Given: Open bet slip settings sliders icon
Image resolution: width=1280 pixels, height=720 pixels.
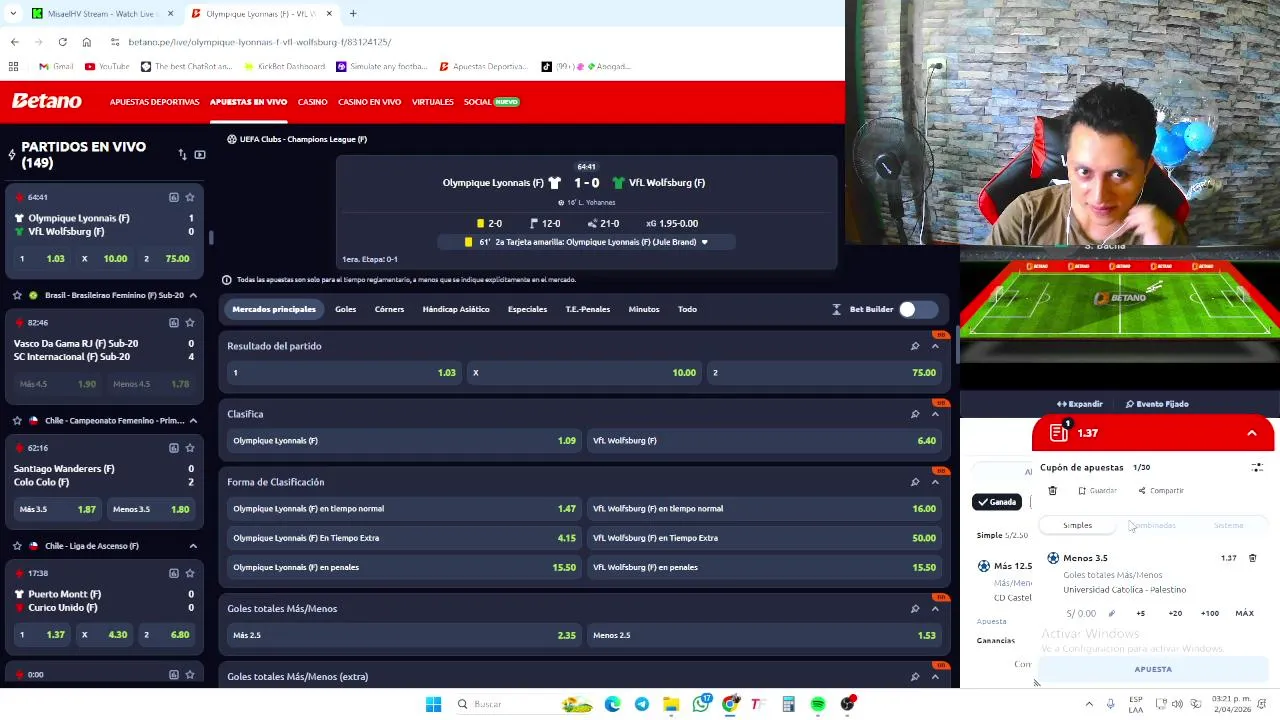Looking at the screenshot, I should coord(1257,467).
